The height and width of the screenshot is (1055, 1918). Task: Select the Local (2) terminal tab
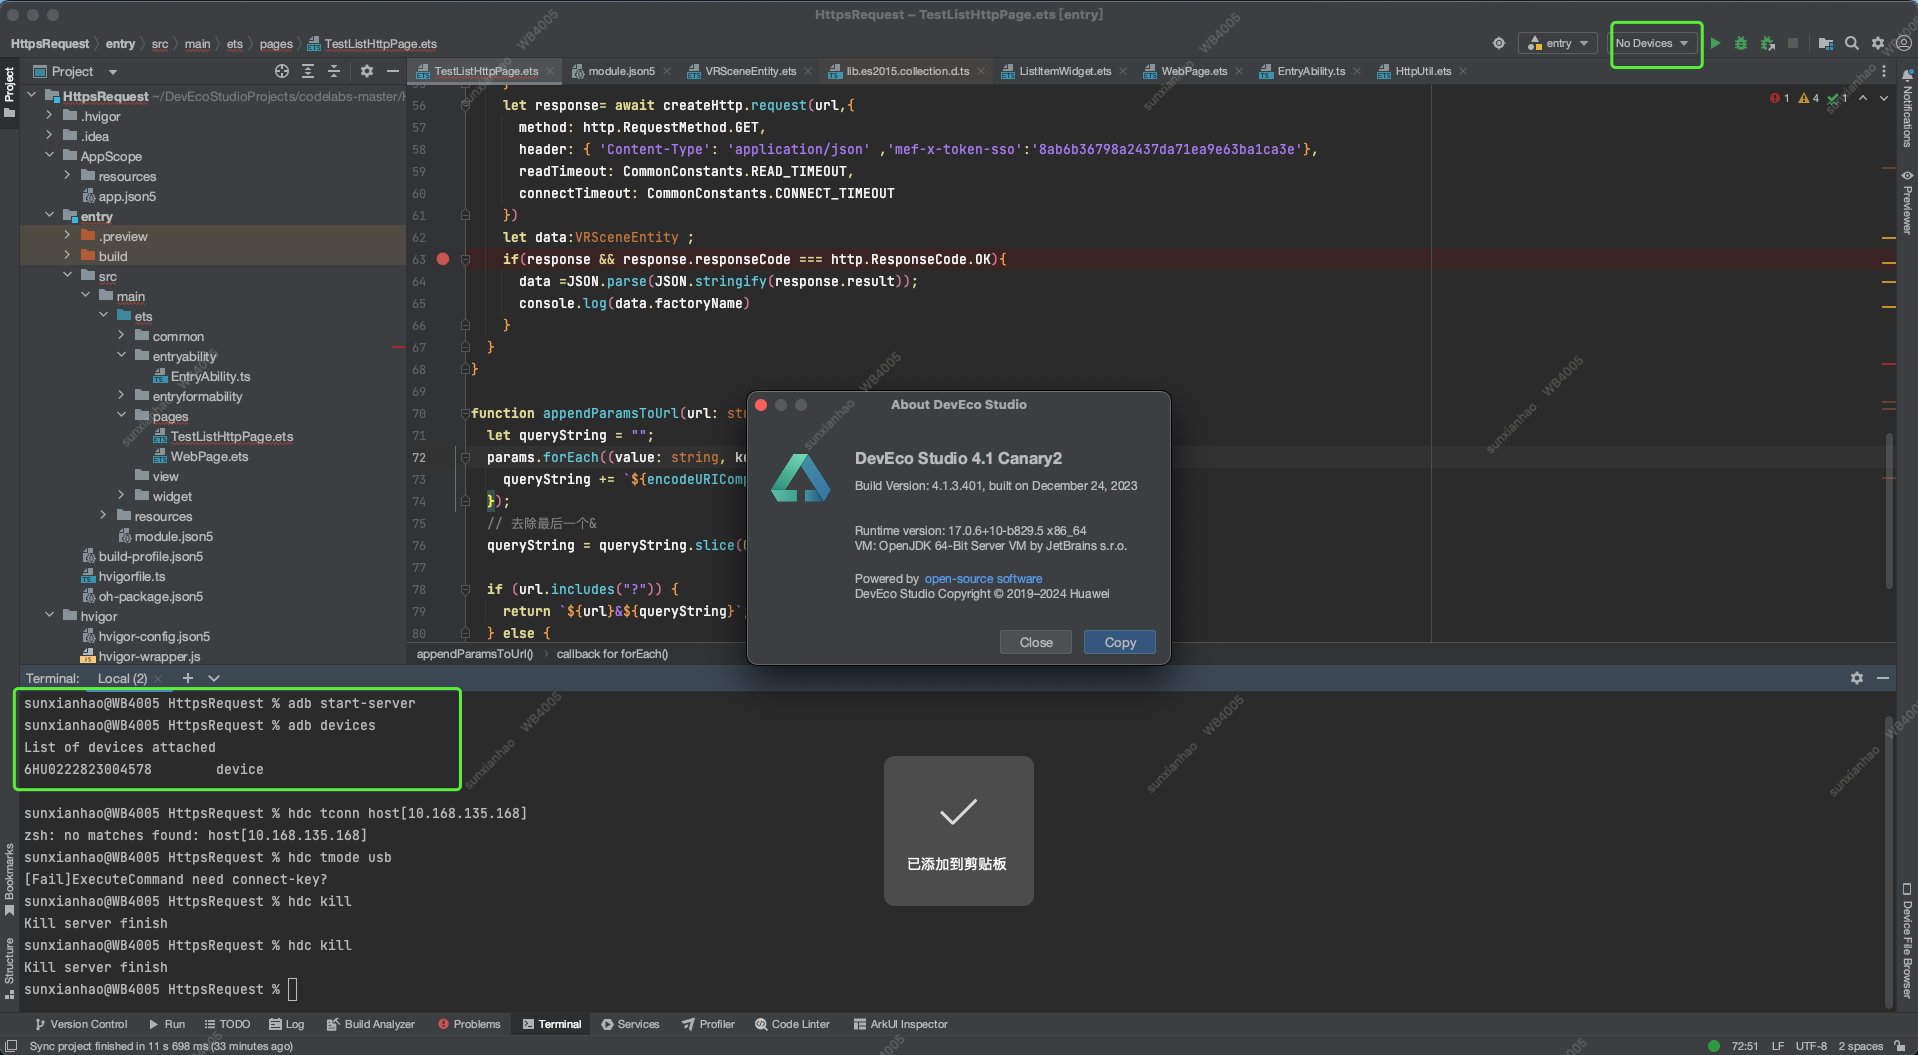(122, 678)
